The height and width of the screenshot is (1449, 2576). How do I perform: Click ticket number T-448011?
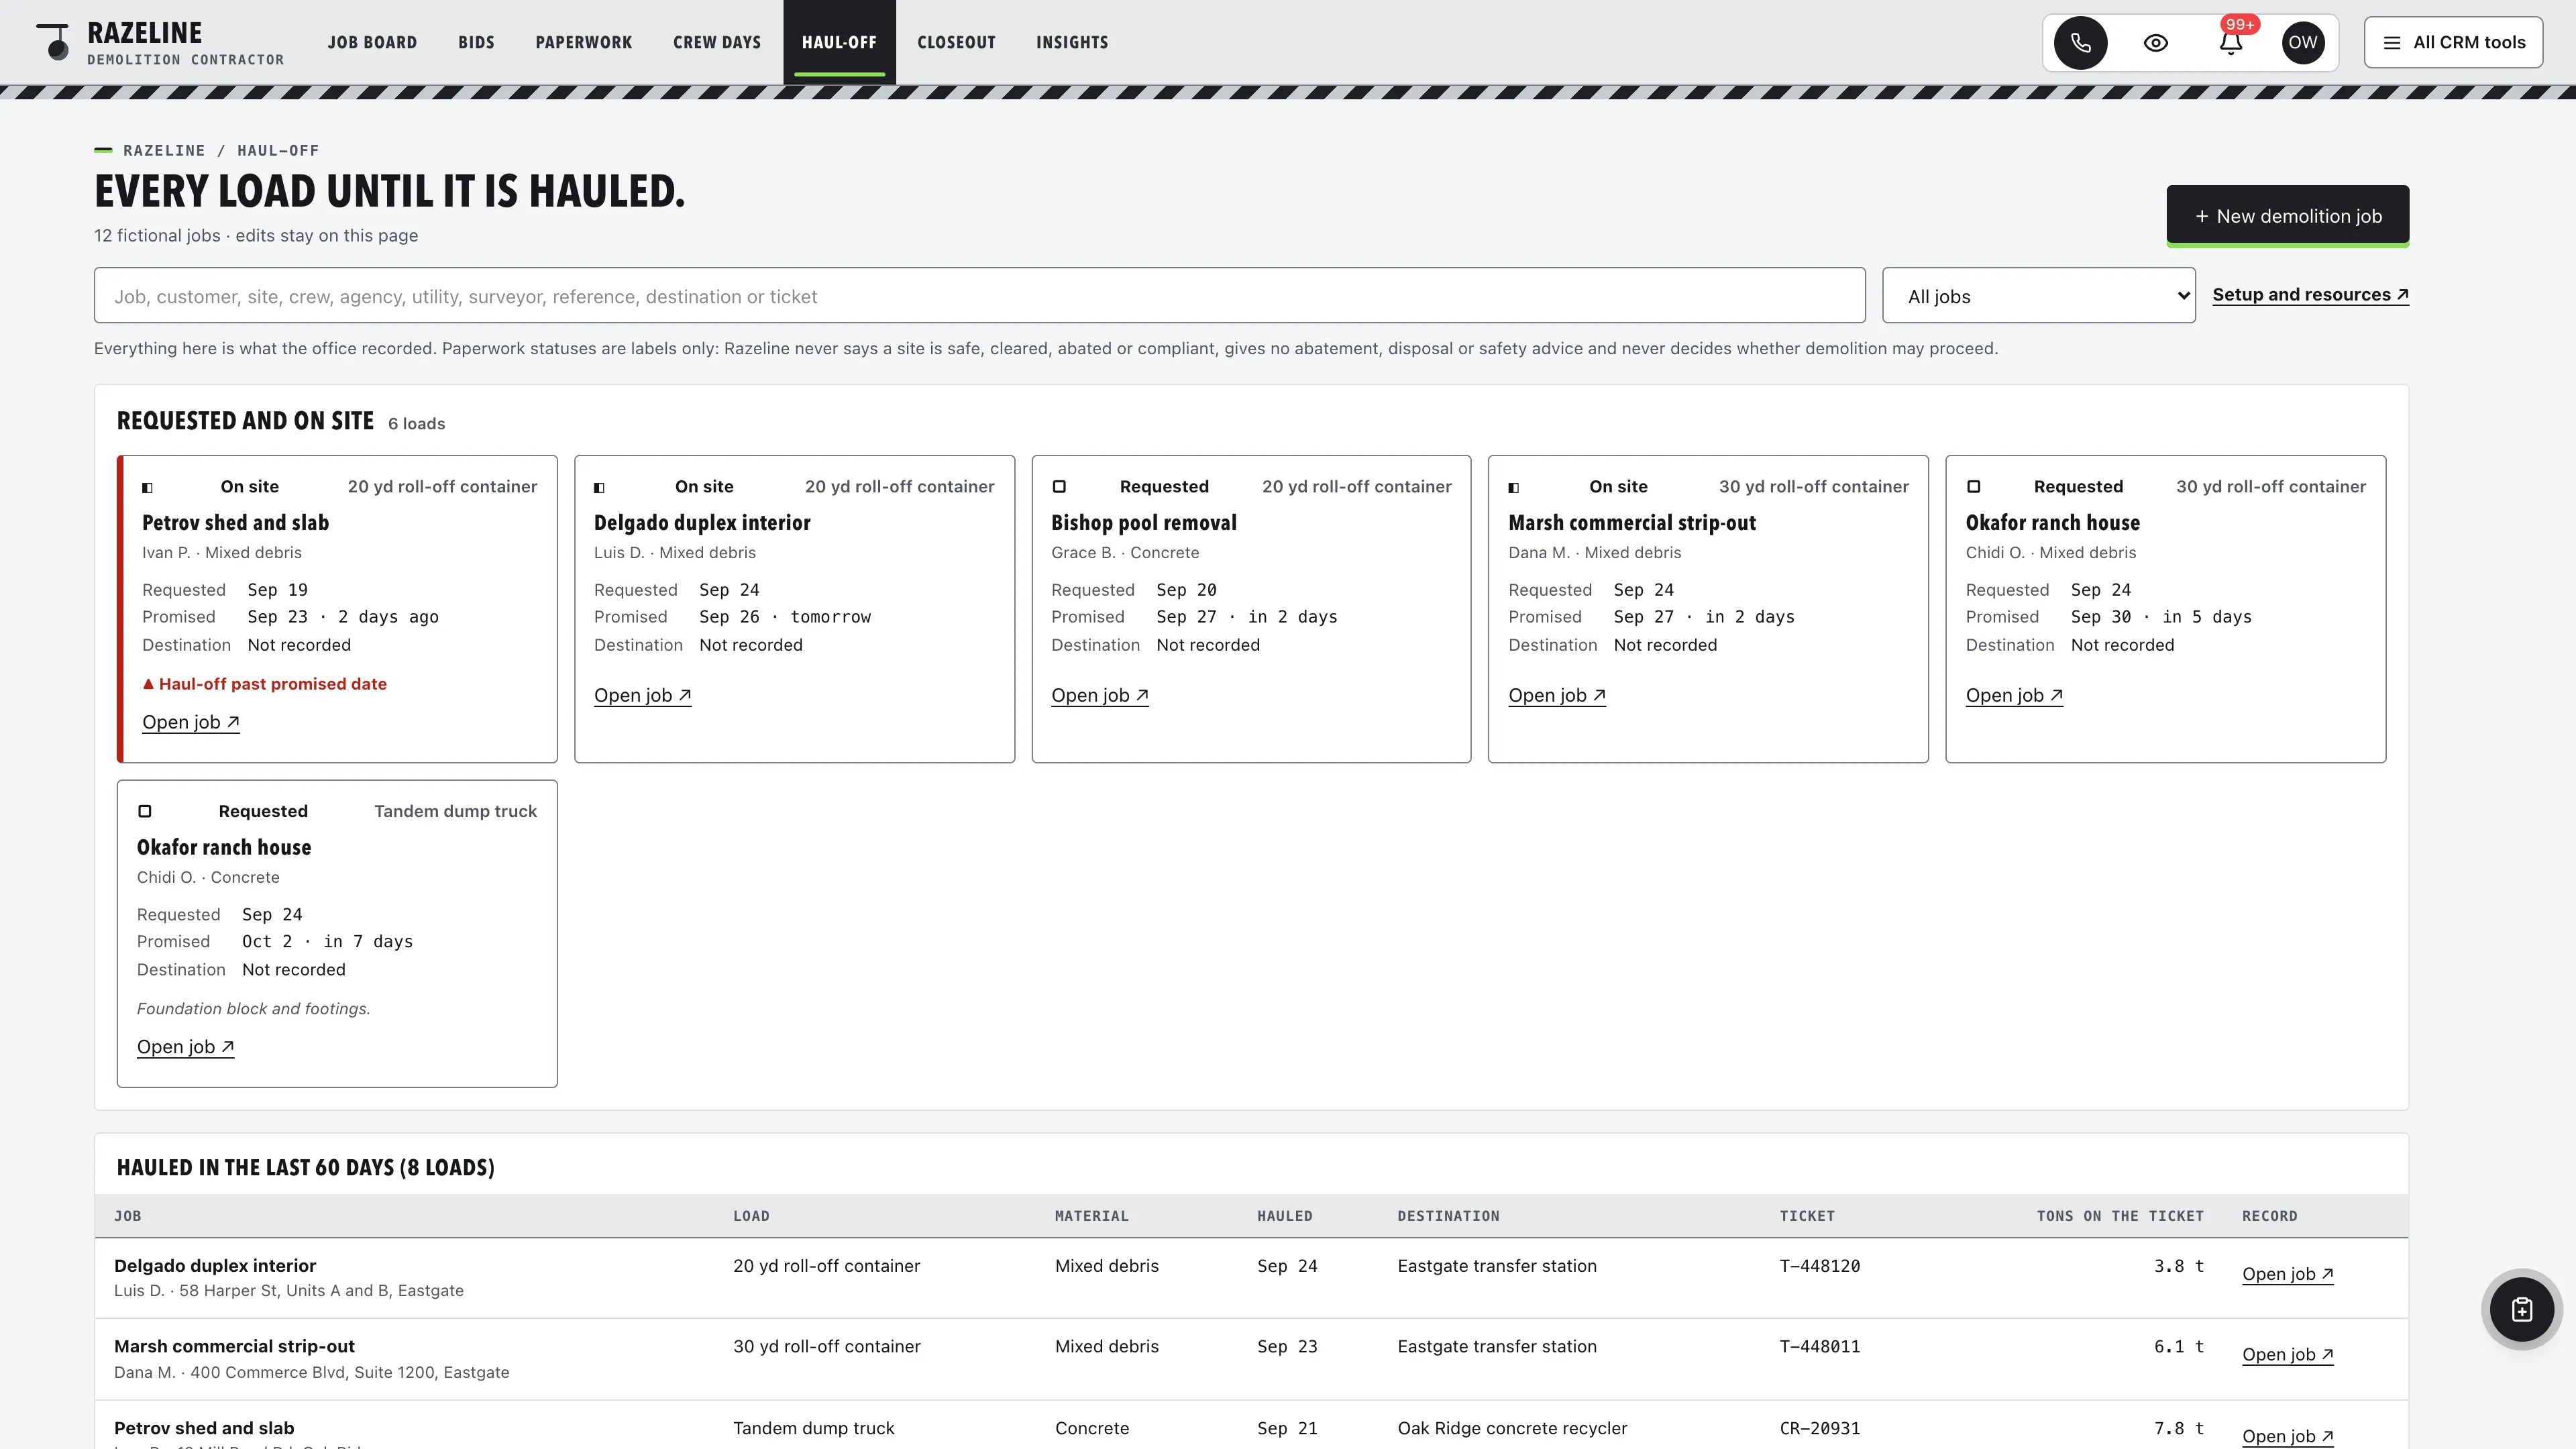coord(1820,1347)
